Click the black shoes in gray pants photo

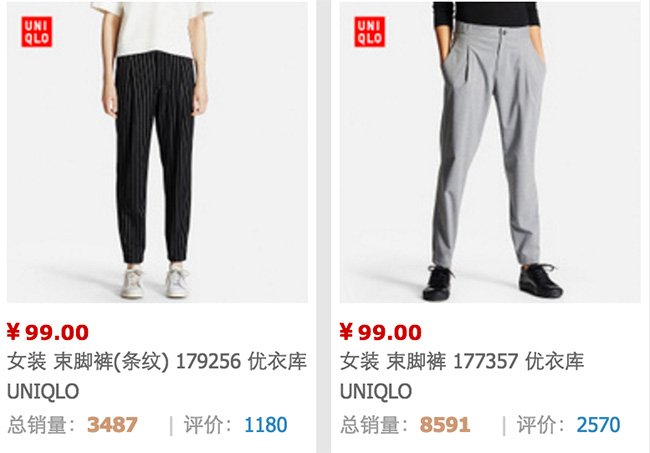pos(492,282)
